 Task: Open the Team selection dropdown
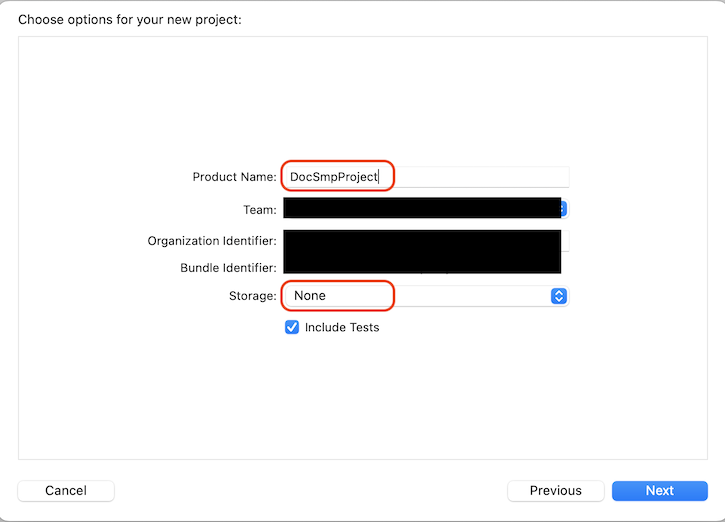point(422,209)
